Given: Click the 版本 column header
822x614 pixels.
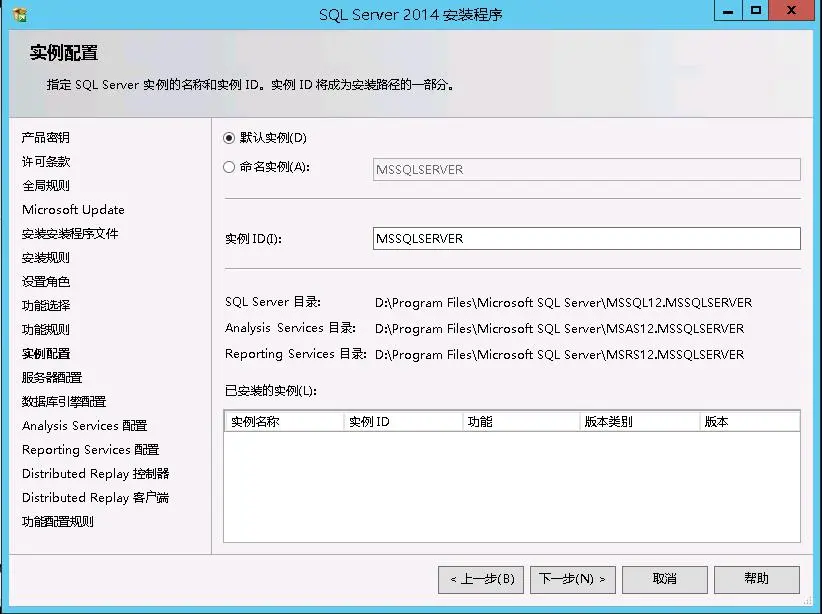Looking at the screenshot, I should point(750,422).
